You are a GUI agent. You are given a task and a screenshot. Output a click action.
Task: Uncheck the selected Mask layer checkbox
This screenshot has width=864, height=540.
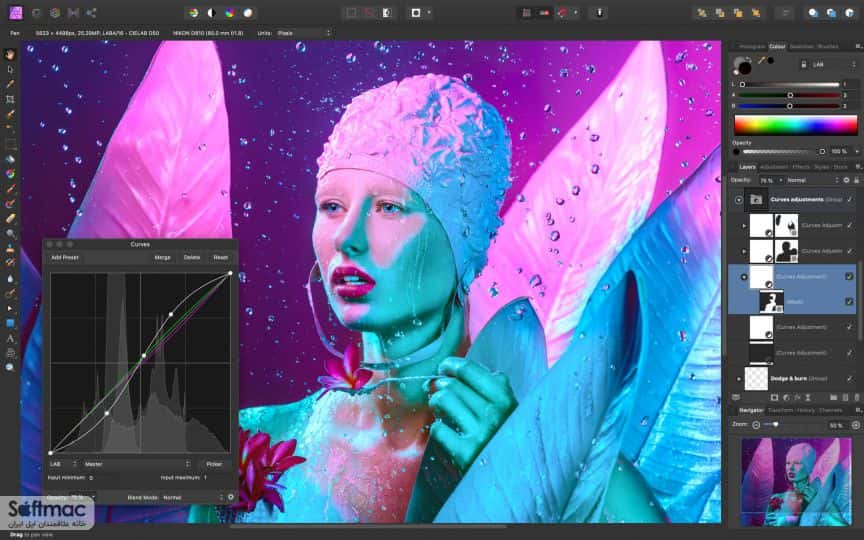pos(850,301)
